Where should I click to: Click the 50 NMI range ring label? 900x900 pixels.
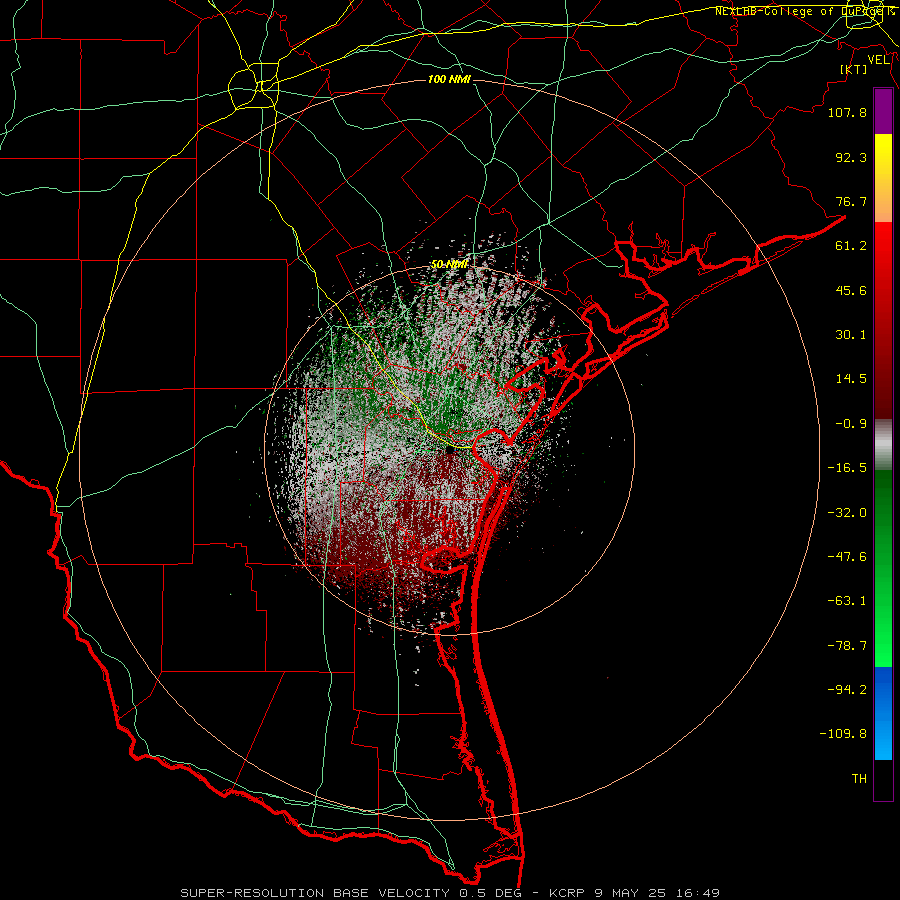click(449, 265)
